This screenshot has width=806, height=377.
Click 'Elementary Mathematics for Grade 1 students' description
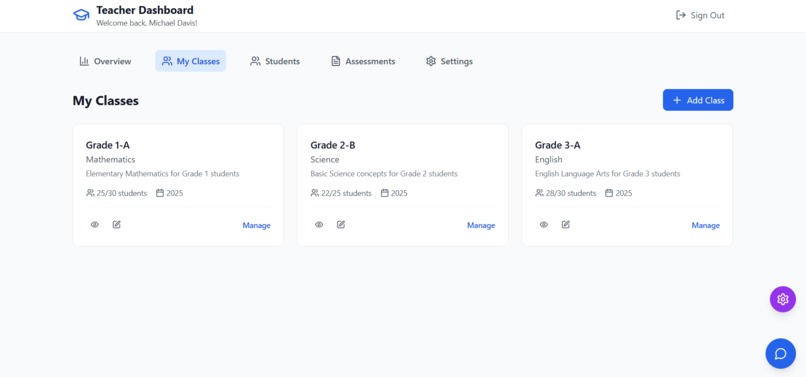point(162,174)
